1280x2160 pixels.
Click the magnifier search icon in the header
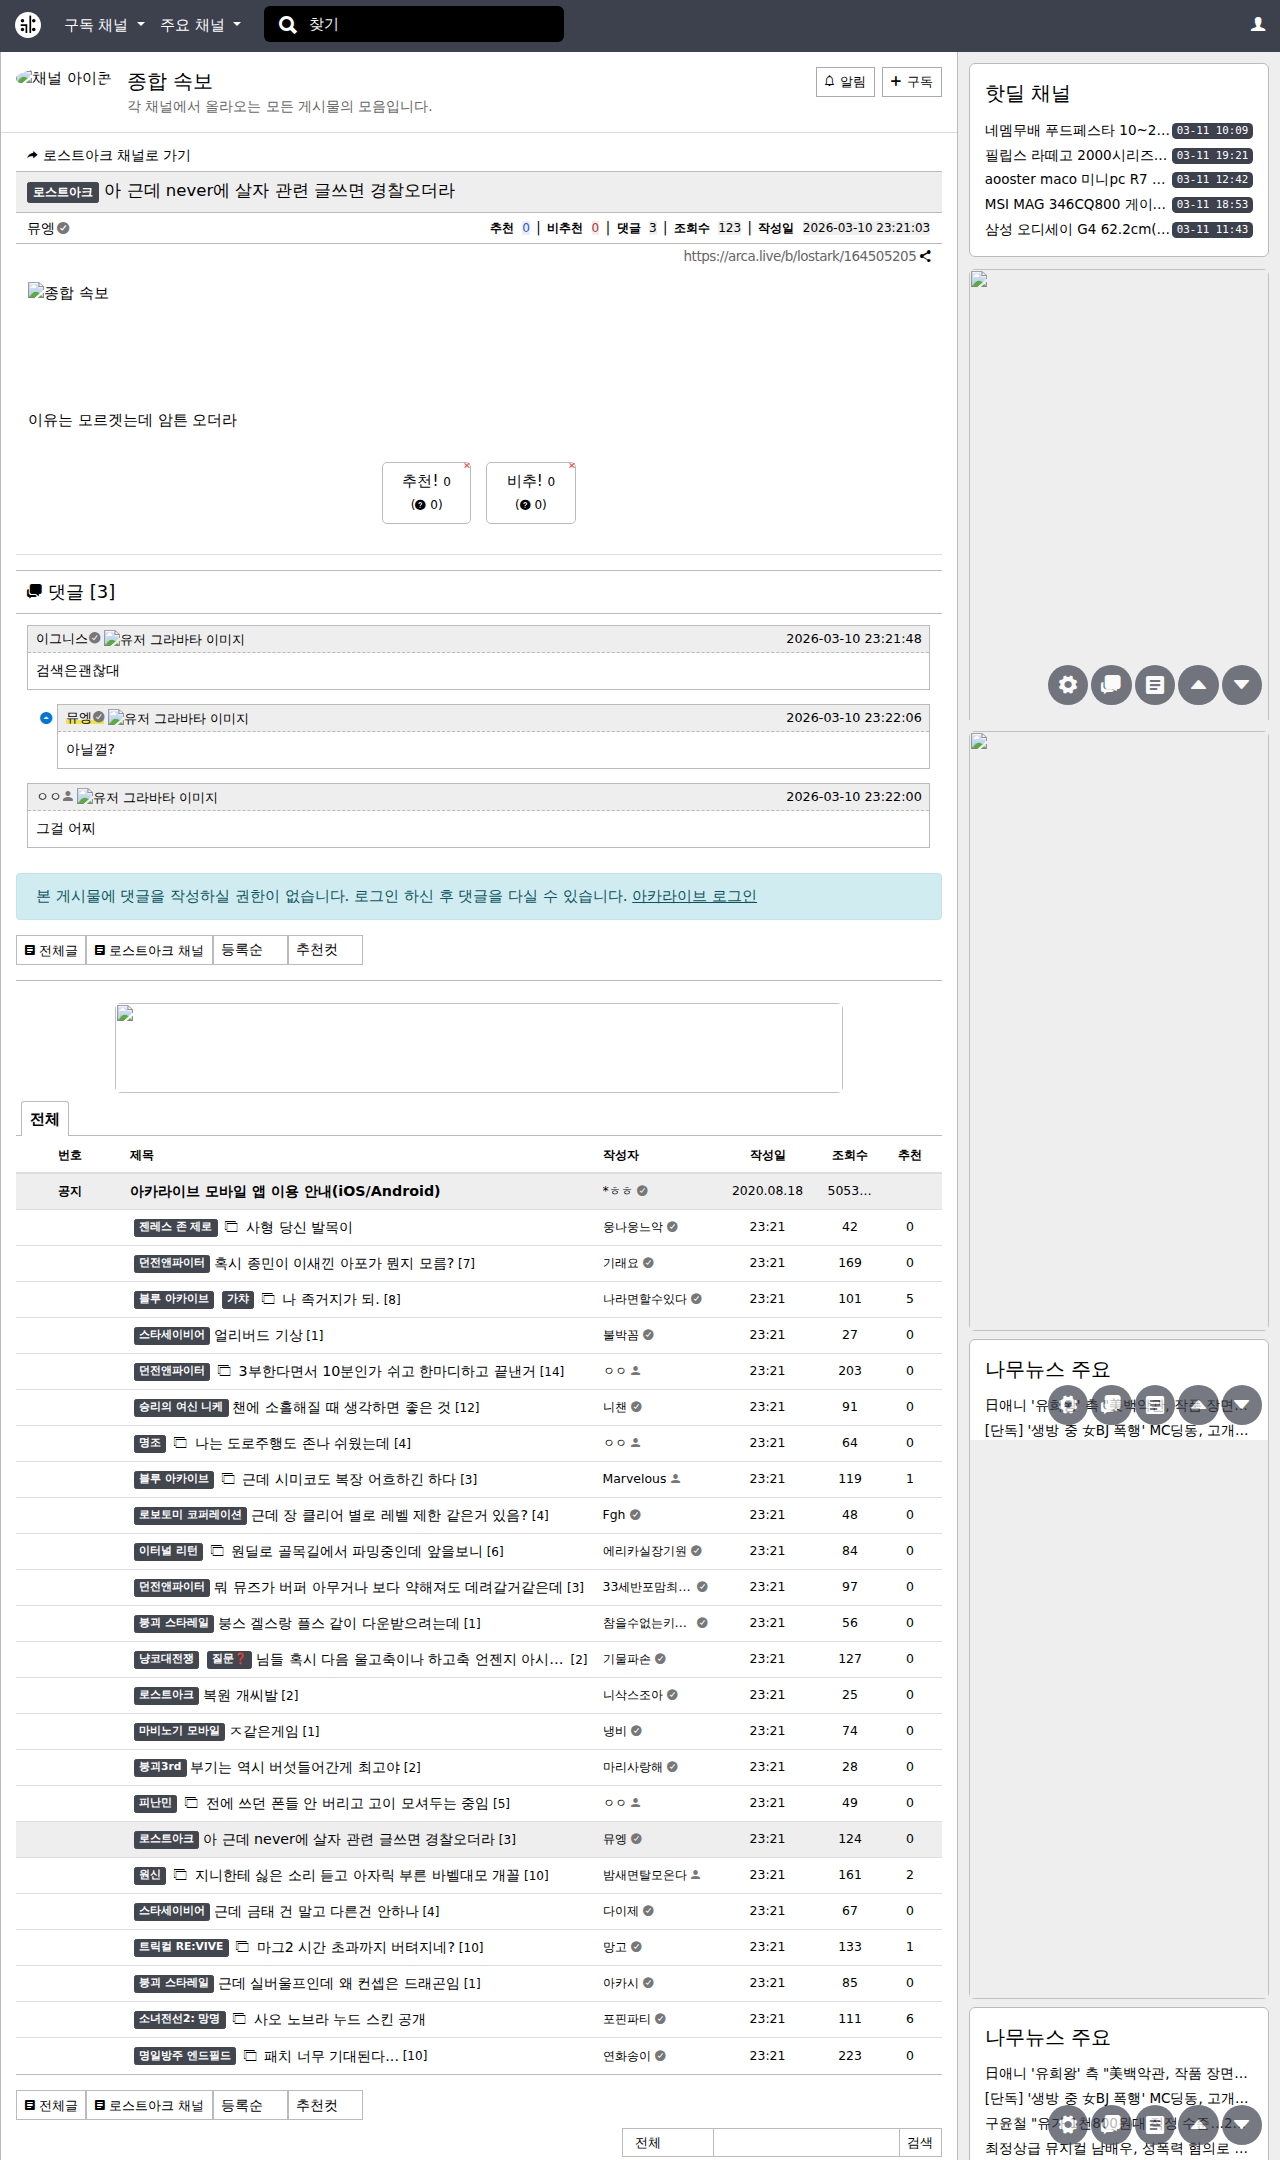[288, 25]
